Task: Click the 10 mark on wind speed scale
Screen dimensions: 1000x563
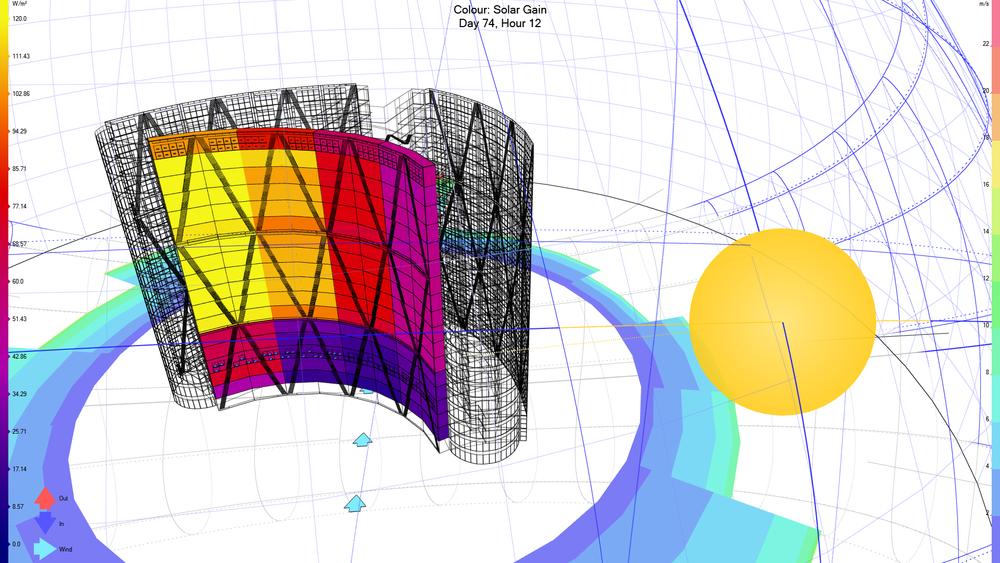Action: [985, 325]
